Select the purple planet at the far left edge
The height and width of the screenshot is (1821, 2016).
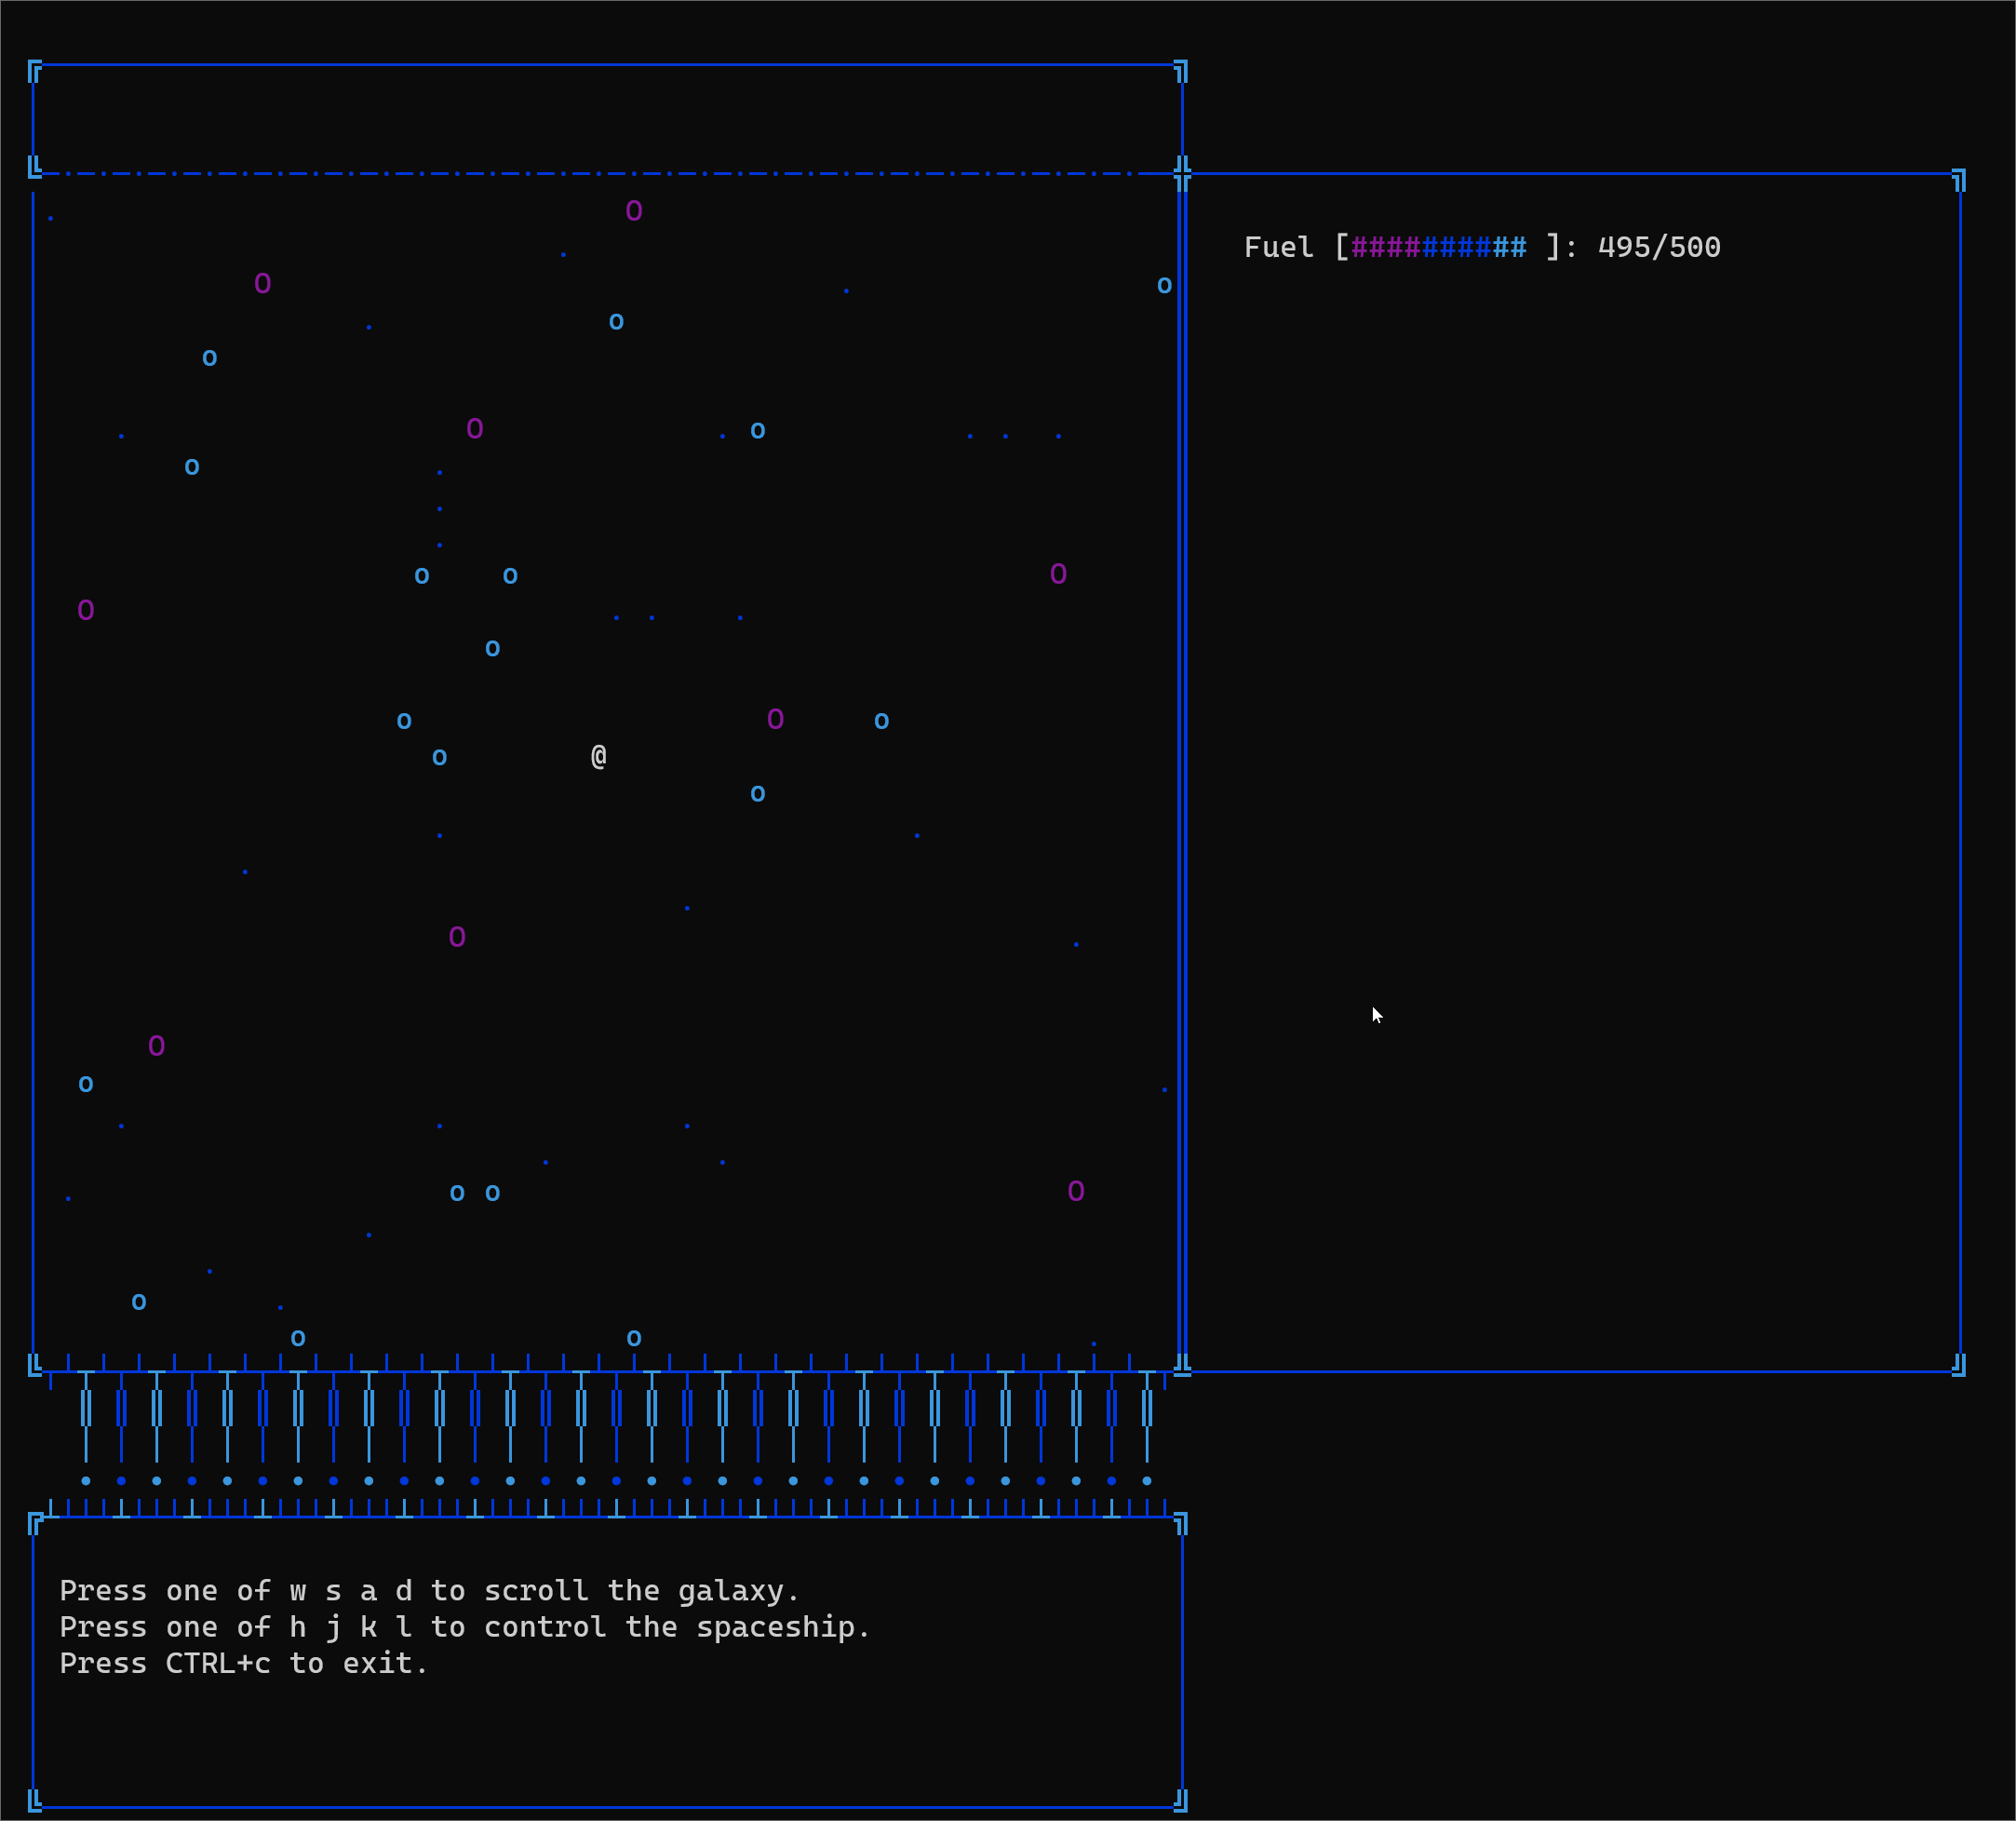86,611
